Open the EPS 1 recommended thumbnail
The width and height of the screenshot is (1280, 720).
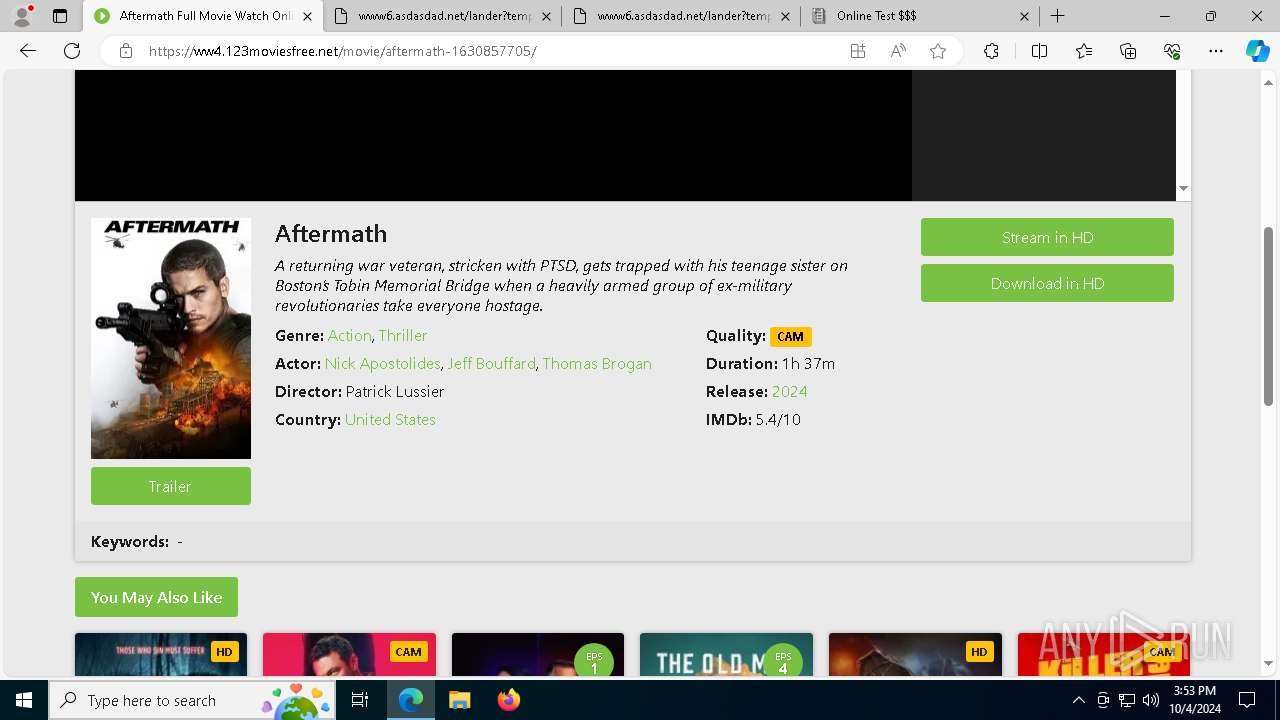pyautogui.click(x=538, y=654)
